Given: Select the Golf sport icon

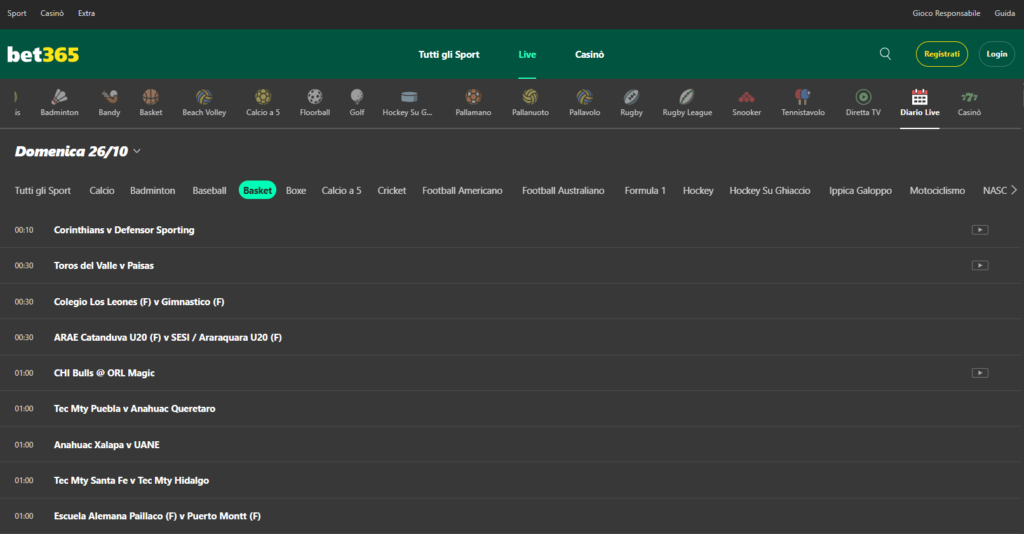Looking at the screenshot, I should tap(357, 98).
